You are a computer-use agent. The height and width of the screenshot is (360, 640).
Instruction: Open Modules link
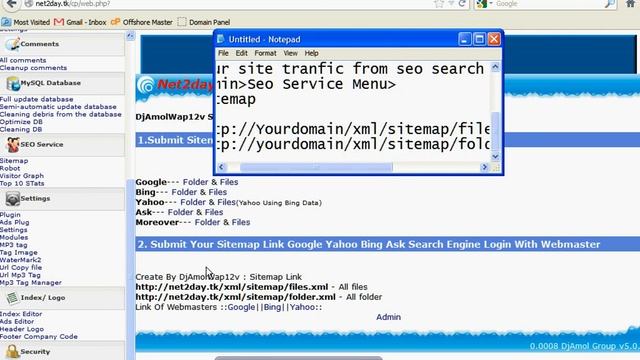tap(14, 238)
